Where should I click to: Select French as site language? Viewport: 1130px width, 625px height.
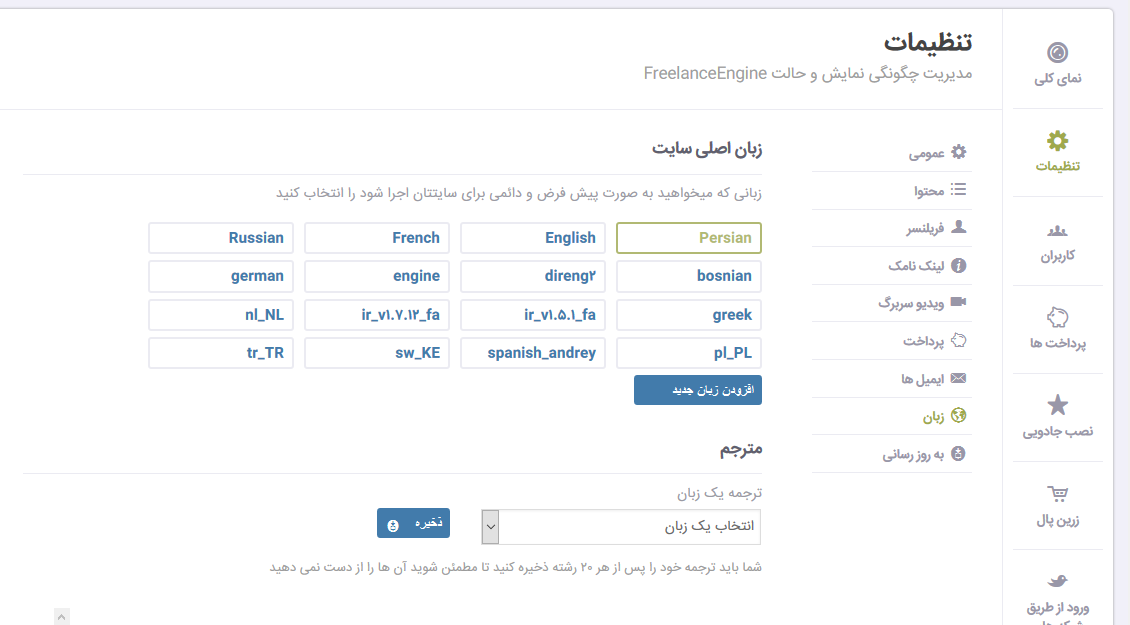click(377, 238)
